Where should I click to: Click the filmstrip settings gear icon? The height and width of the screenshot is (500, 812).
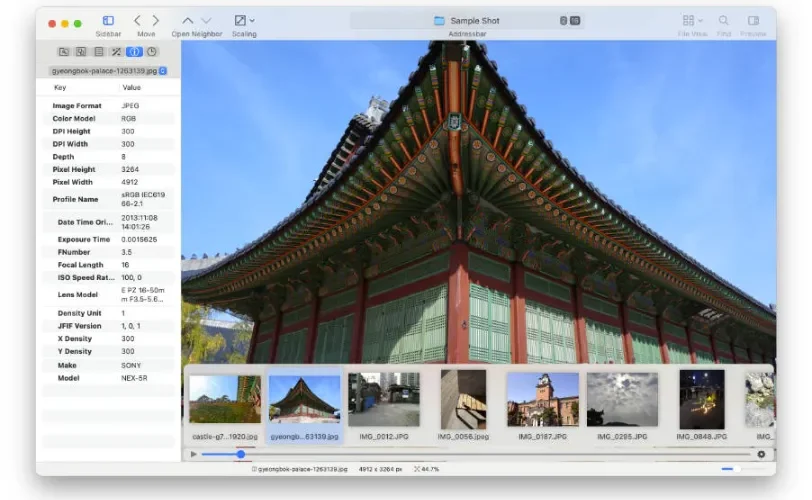pyautogui.click(x=761, y=454)
